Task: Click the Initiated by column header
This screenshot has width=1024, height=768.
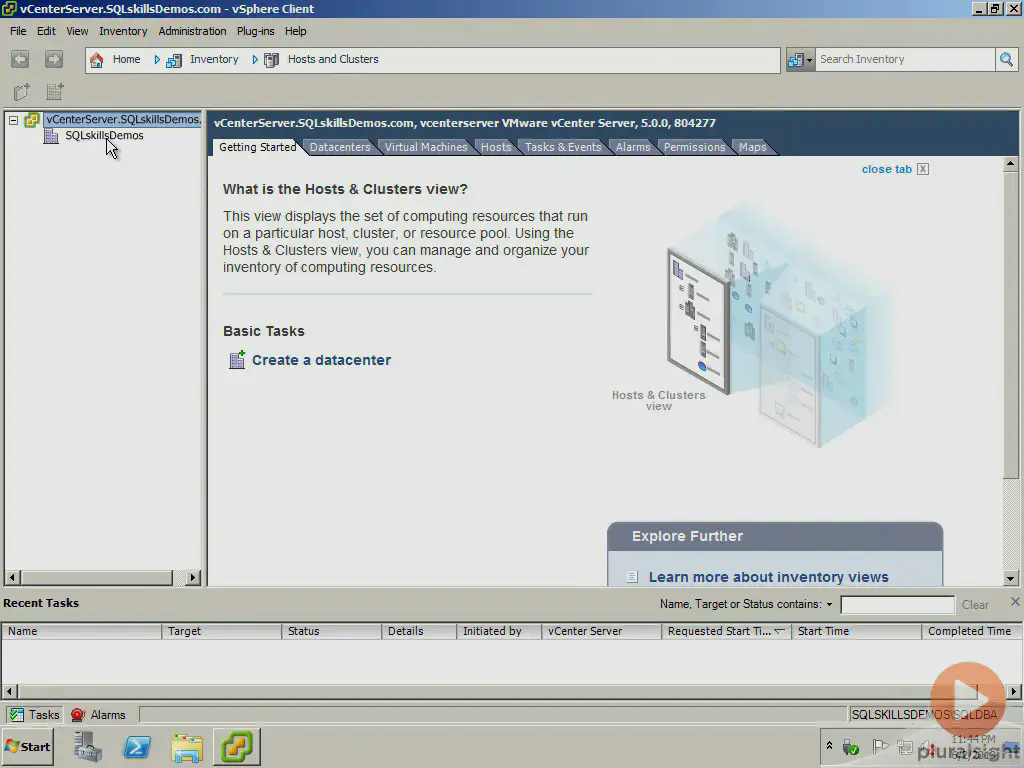Action: [499, 632]
